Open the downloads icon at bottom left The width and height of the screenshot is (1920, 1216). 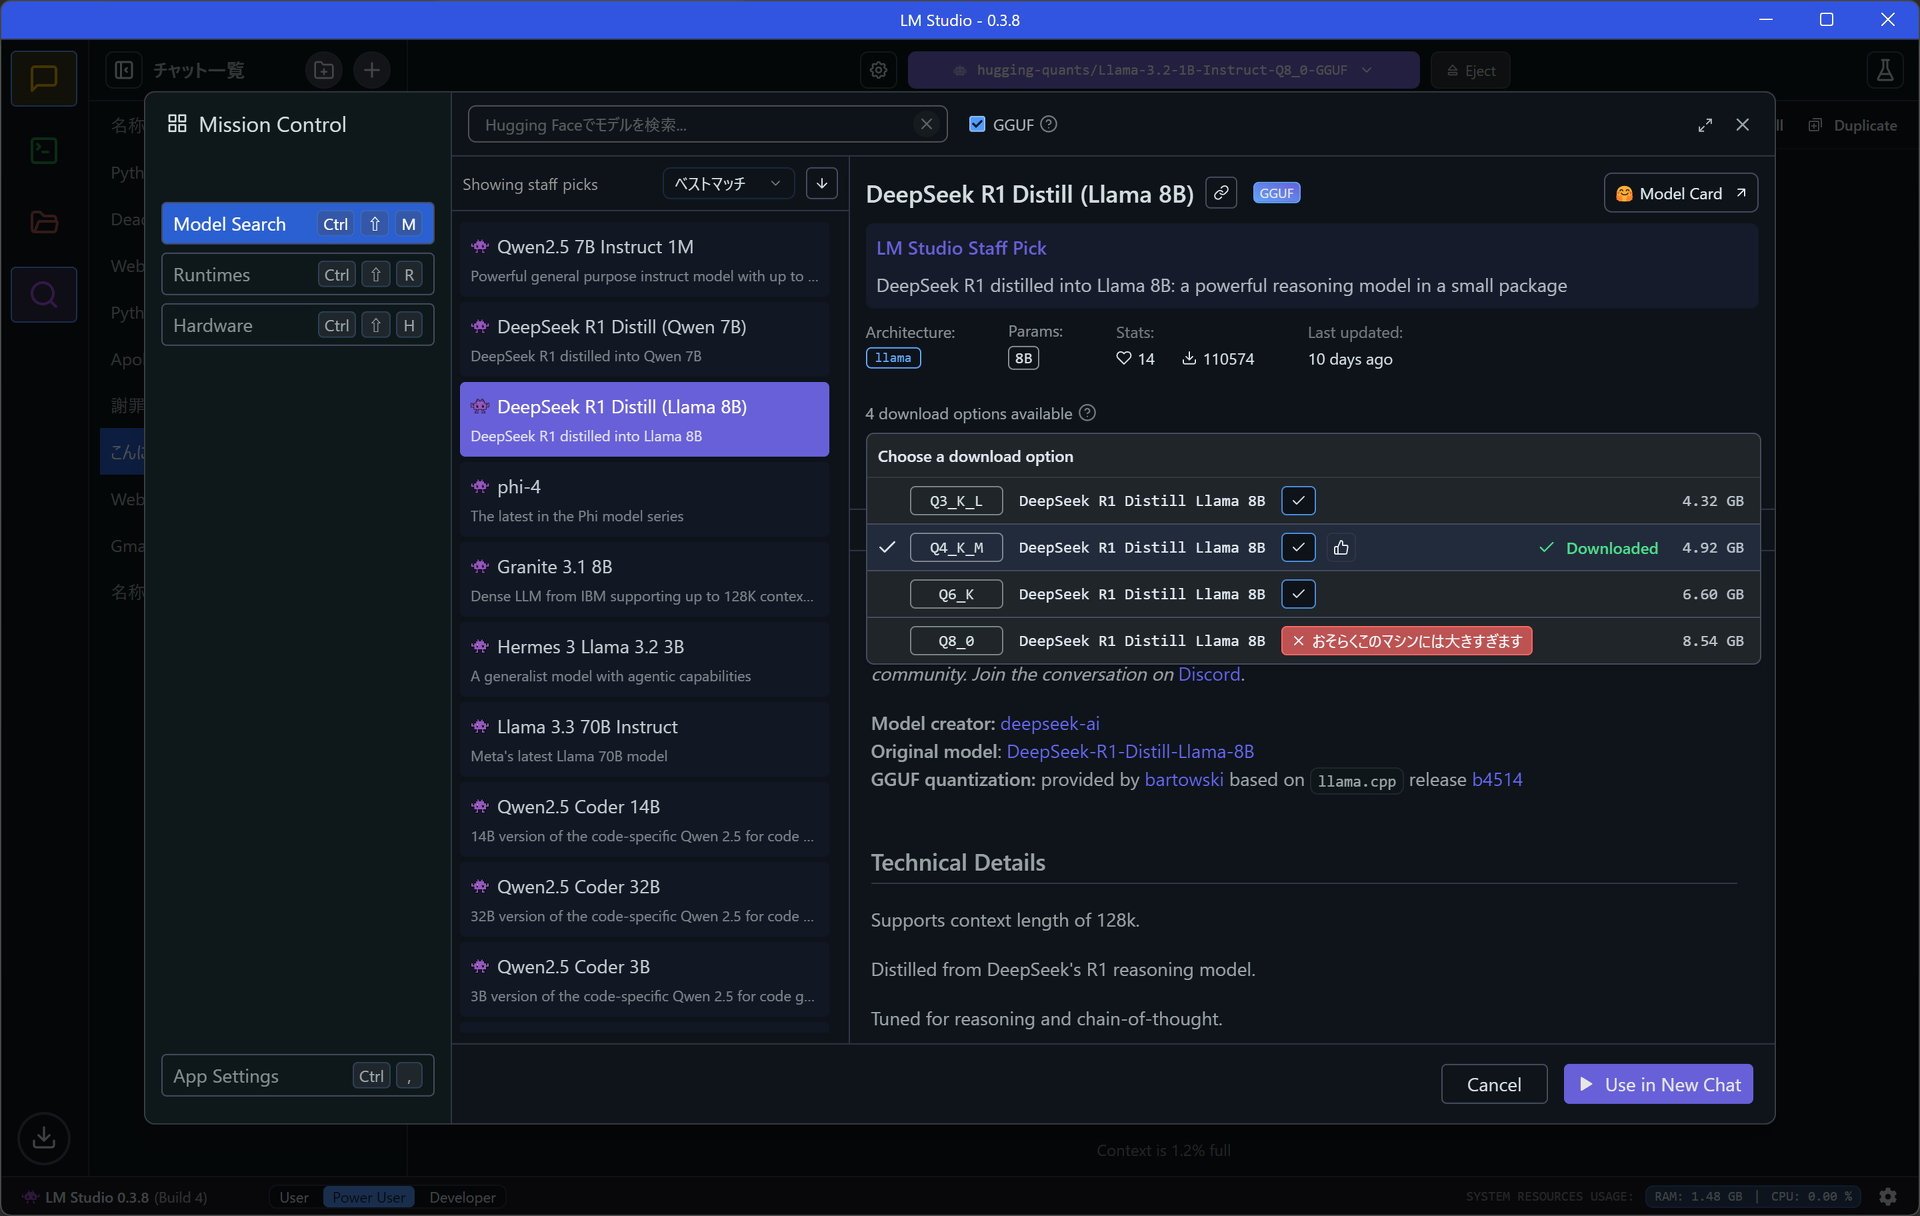tap(44, 1137)
